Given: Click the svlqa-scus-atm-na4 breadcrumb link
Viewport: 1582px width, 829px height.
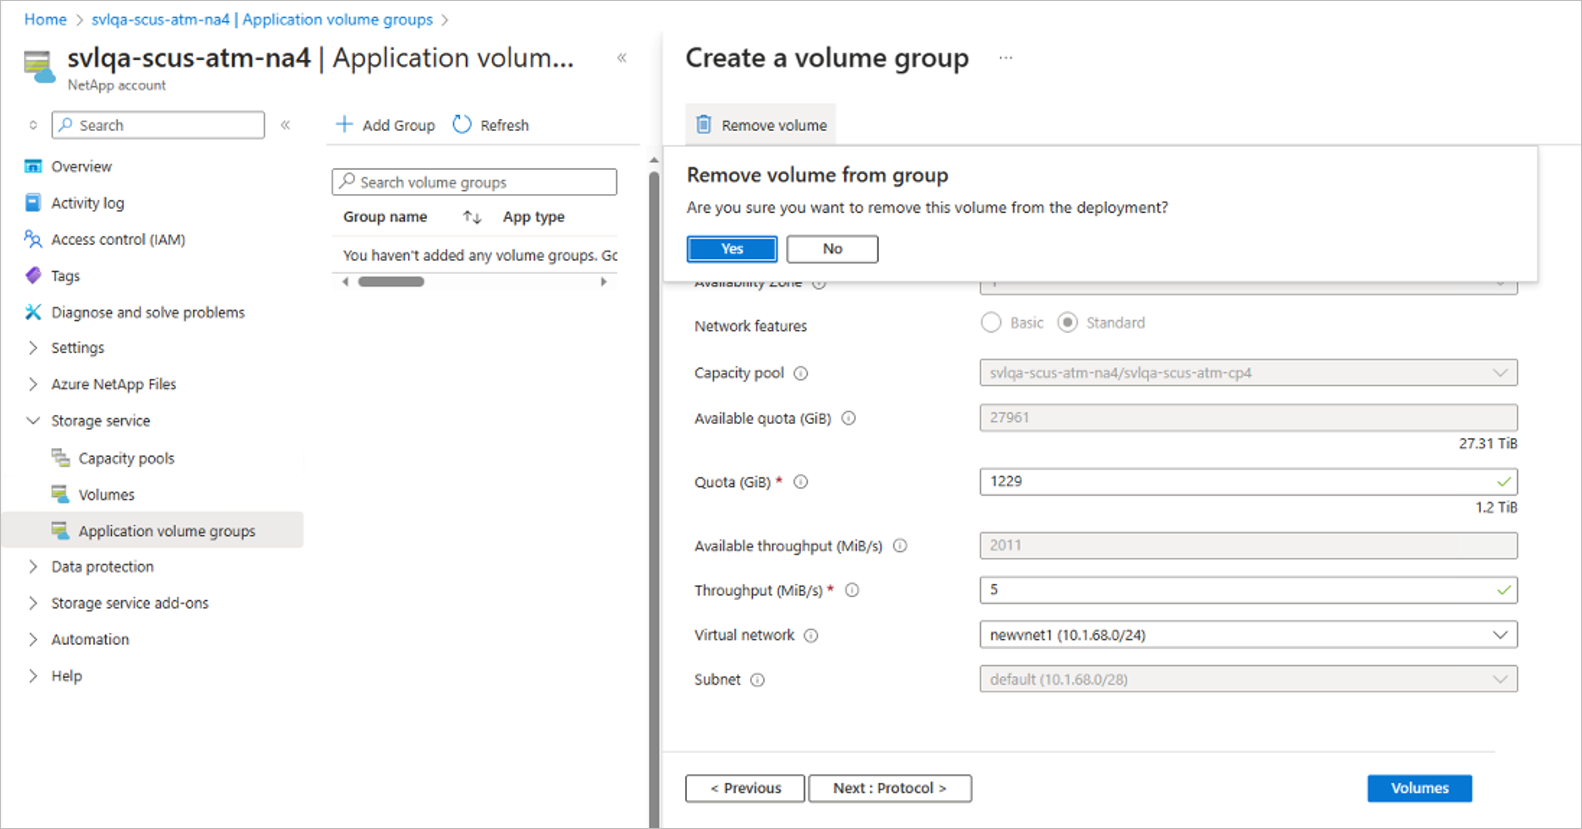Looking at the screenshot, I should point(262,19).
